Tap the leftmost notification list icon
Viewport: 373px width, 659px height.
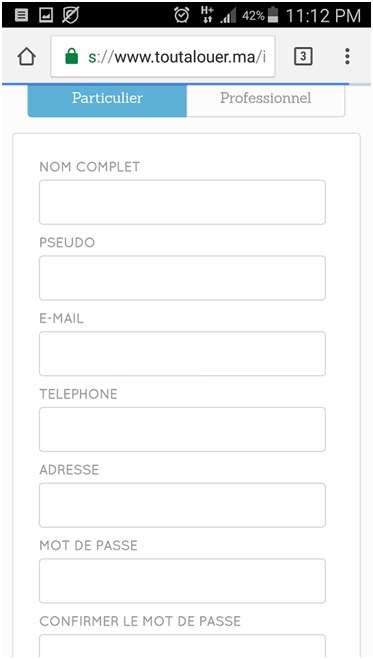(21, 15)
